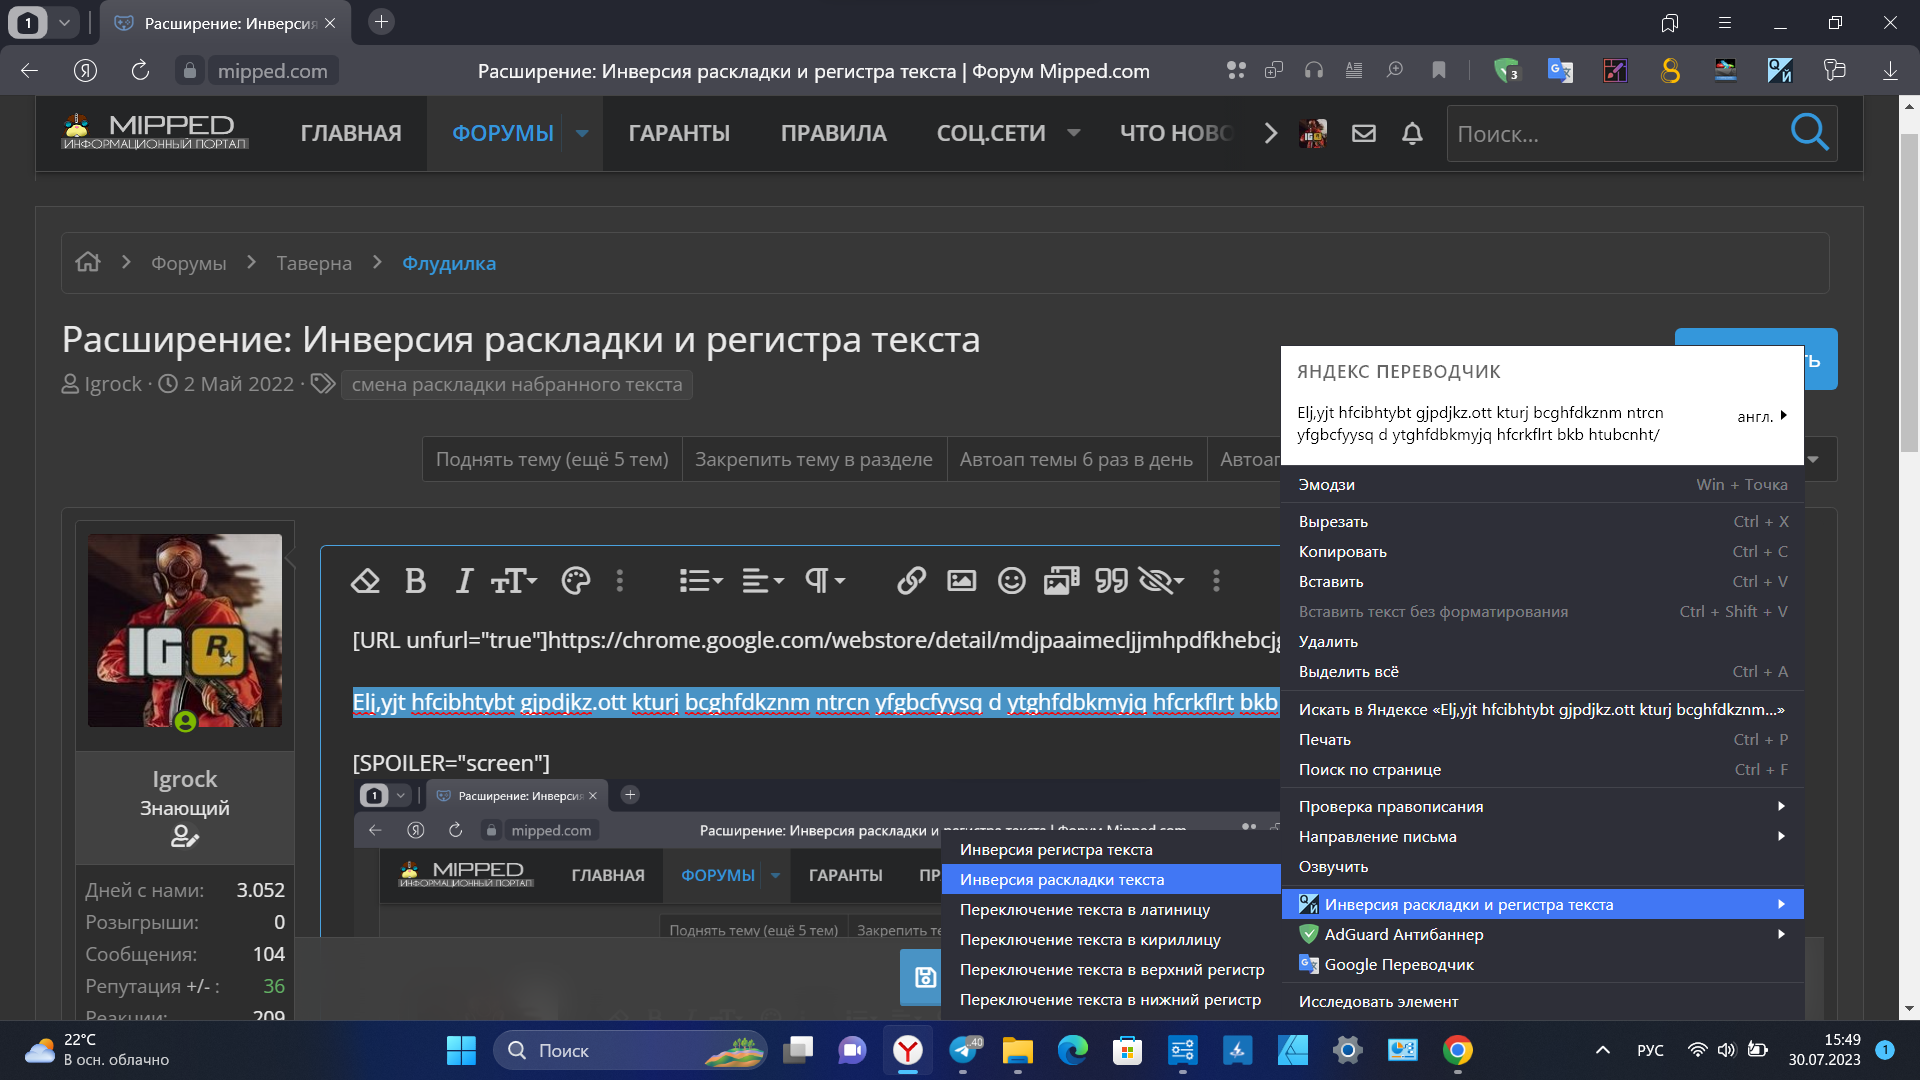
Task: Select Вырезать in context menu
Action: pos(1542,522)
